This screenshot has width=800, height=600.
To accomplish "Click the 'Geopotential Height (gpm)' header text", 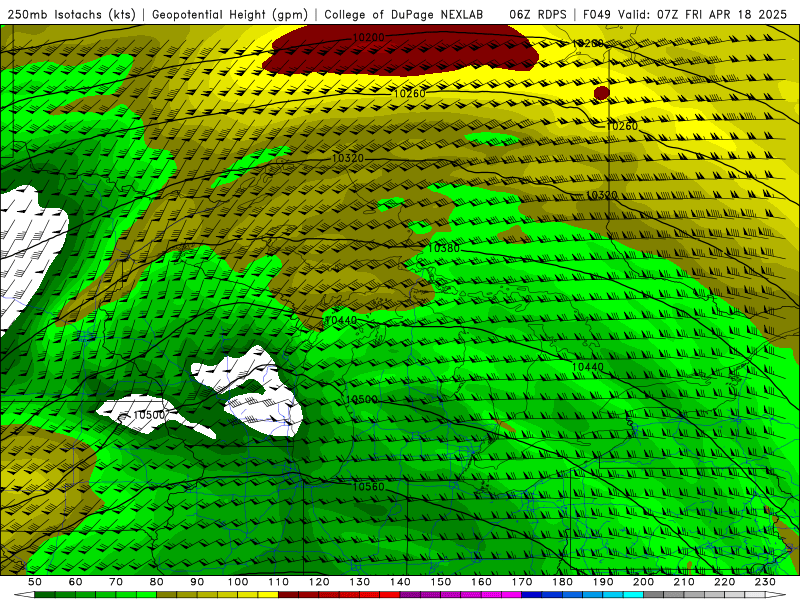I will pos(230,15).
